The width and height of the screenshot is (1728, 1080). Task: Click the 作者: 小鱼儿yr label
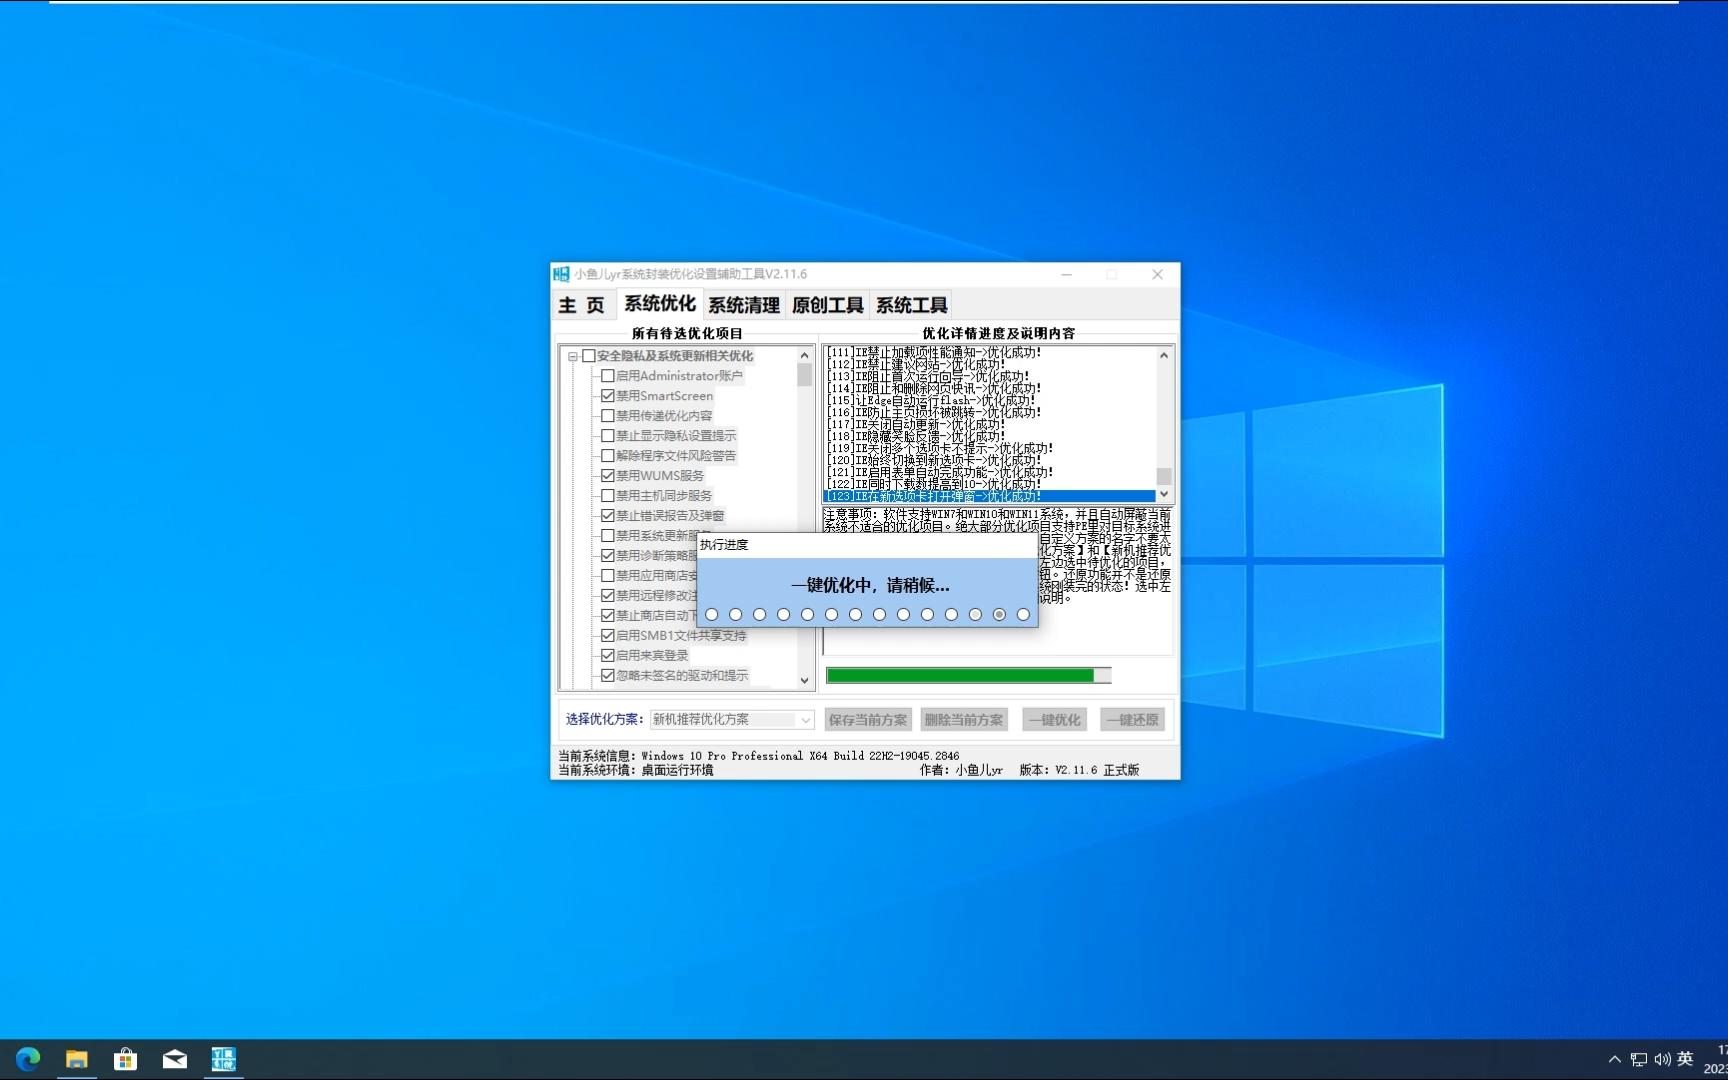[x=961, y=770]
